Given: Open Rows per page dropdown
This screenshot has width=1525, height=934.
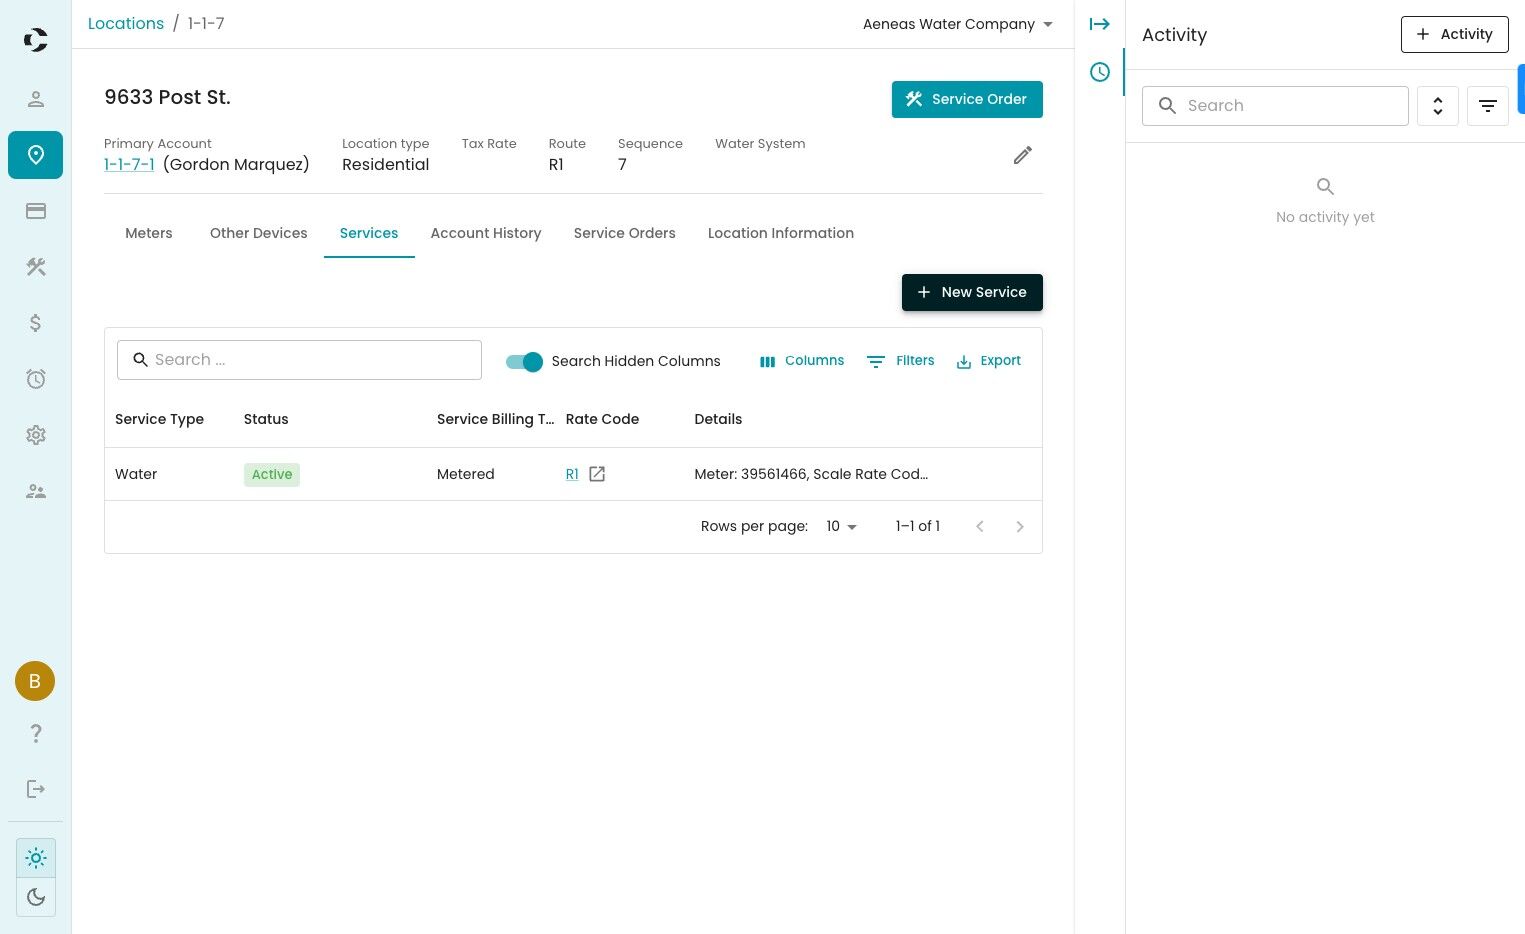Looking at the screenshot, I should point(841,527).
